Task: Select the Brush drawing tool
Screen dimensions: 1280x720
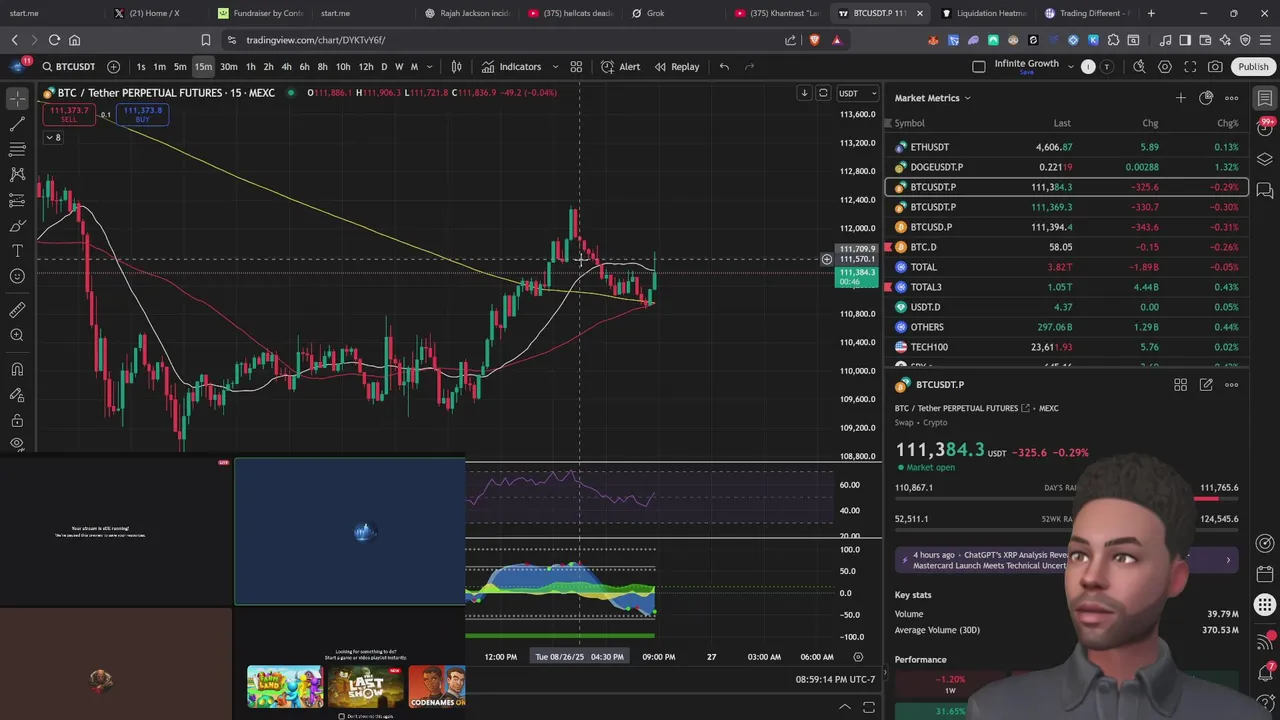Action: 17,226
